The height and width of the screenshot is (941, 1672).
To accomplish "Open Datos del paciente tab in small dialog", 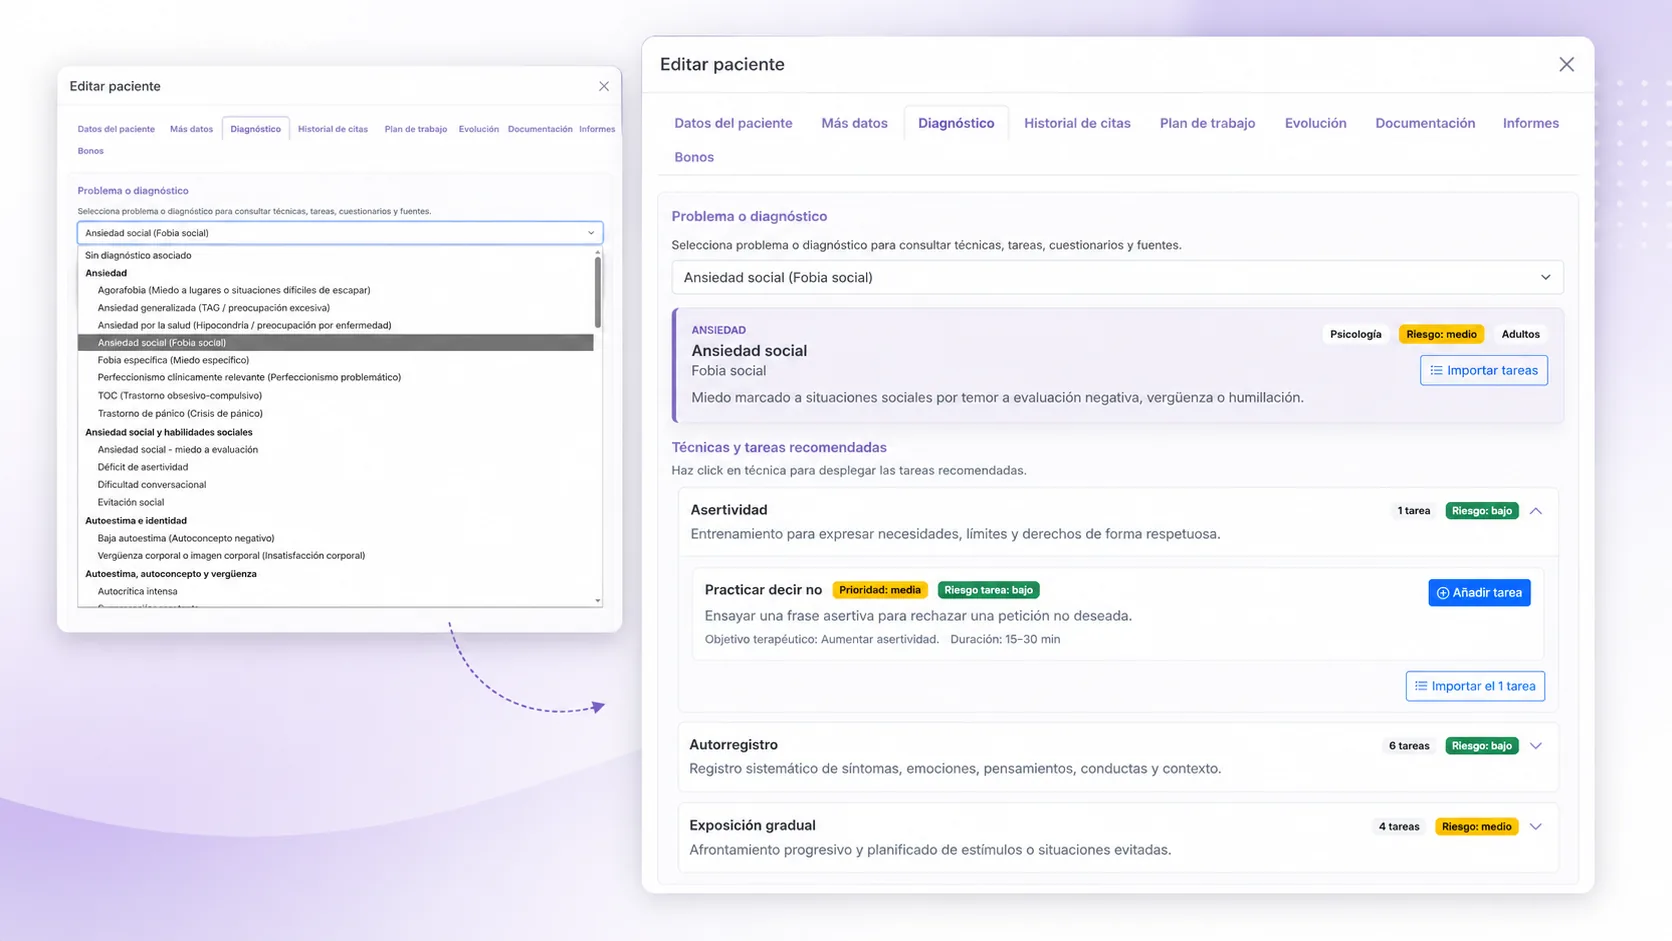I will (116, 129).
